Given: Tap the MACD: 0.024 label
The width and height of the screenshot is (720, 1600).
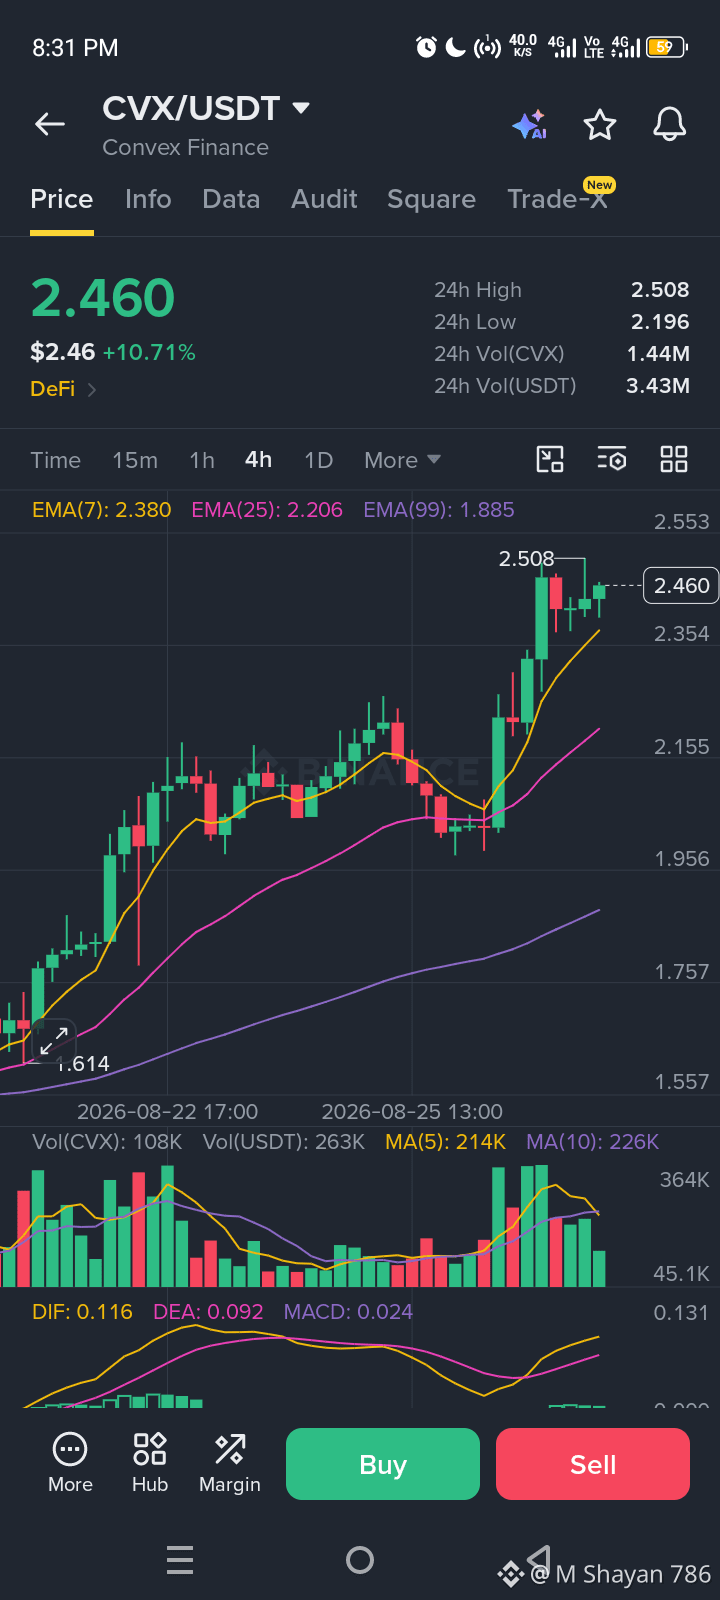Looking at the screenshot, I should tap(348, 1312).
